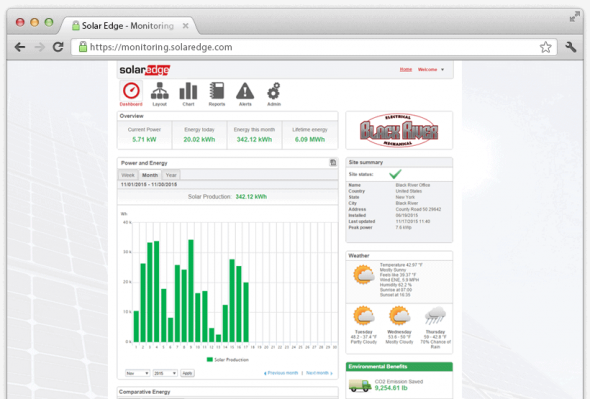Open the Admin gears icon
590x399 pixels.
[274, 91]
